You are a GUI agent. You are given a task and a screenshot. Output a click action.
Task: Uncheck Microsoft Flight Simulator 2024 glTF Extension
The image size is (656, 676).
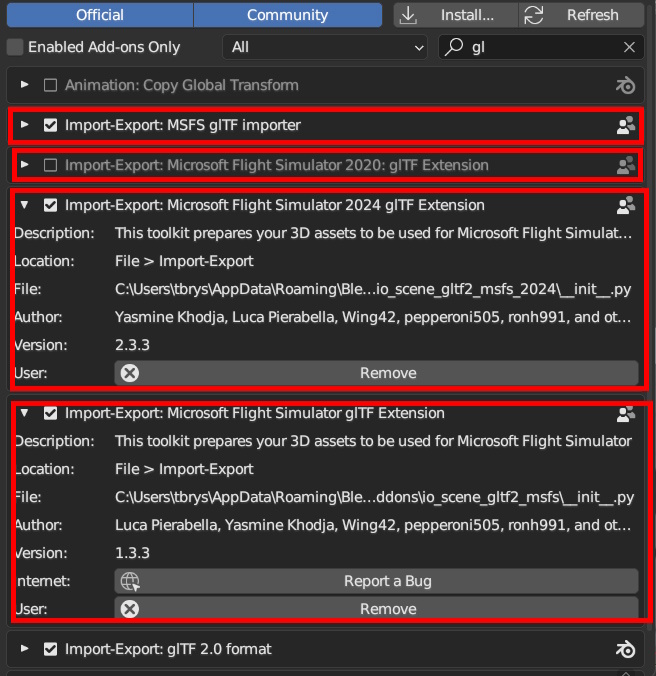(x=50, y=205)
